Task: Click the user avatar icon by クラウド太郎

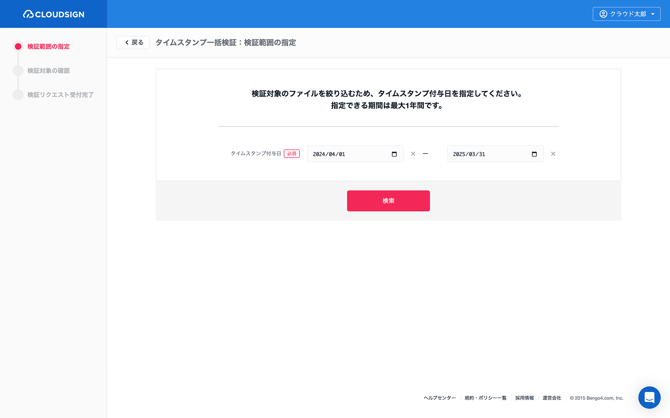Action: tap(603, 14)
